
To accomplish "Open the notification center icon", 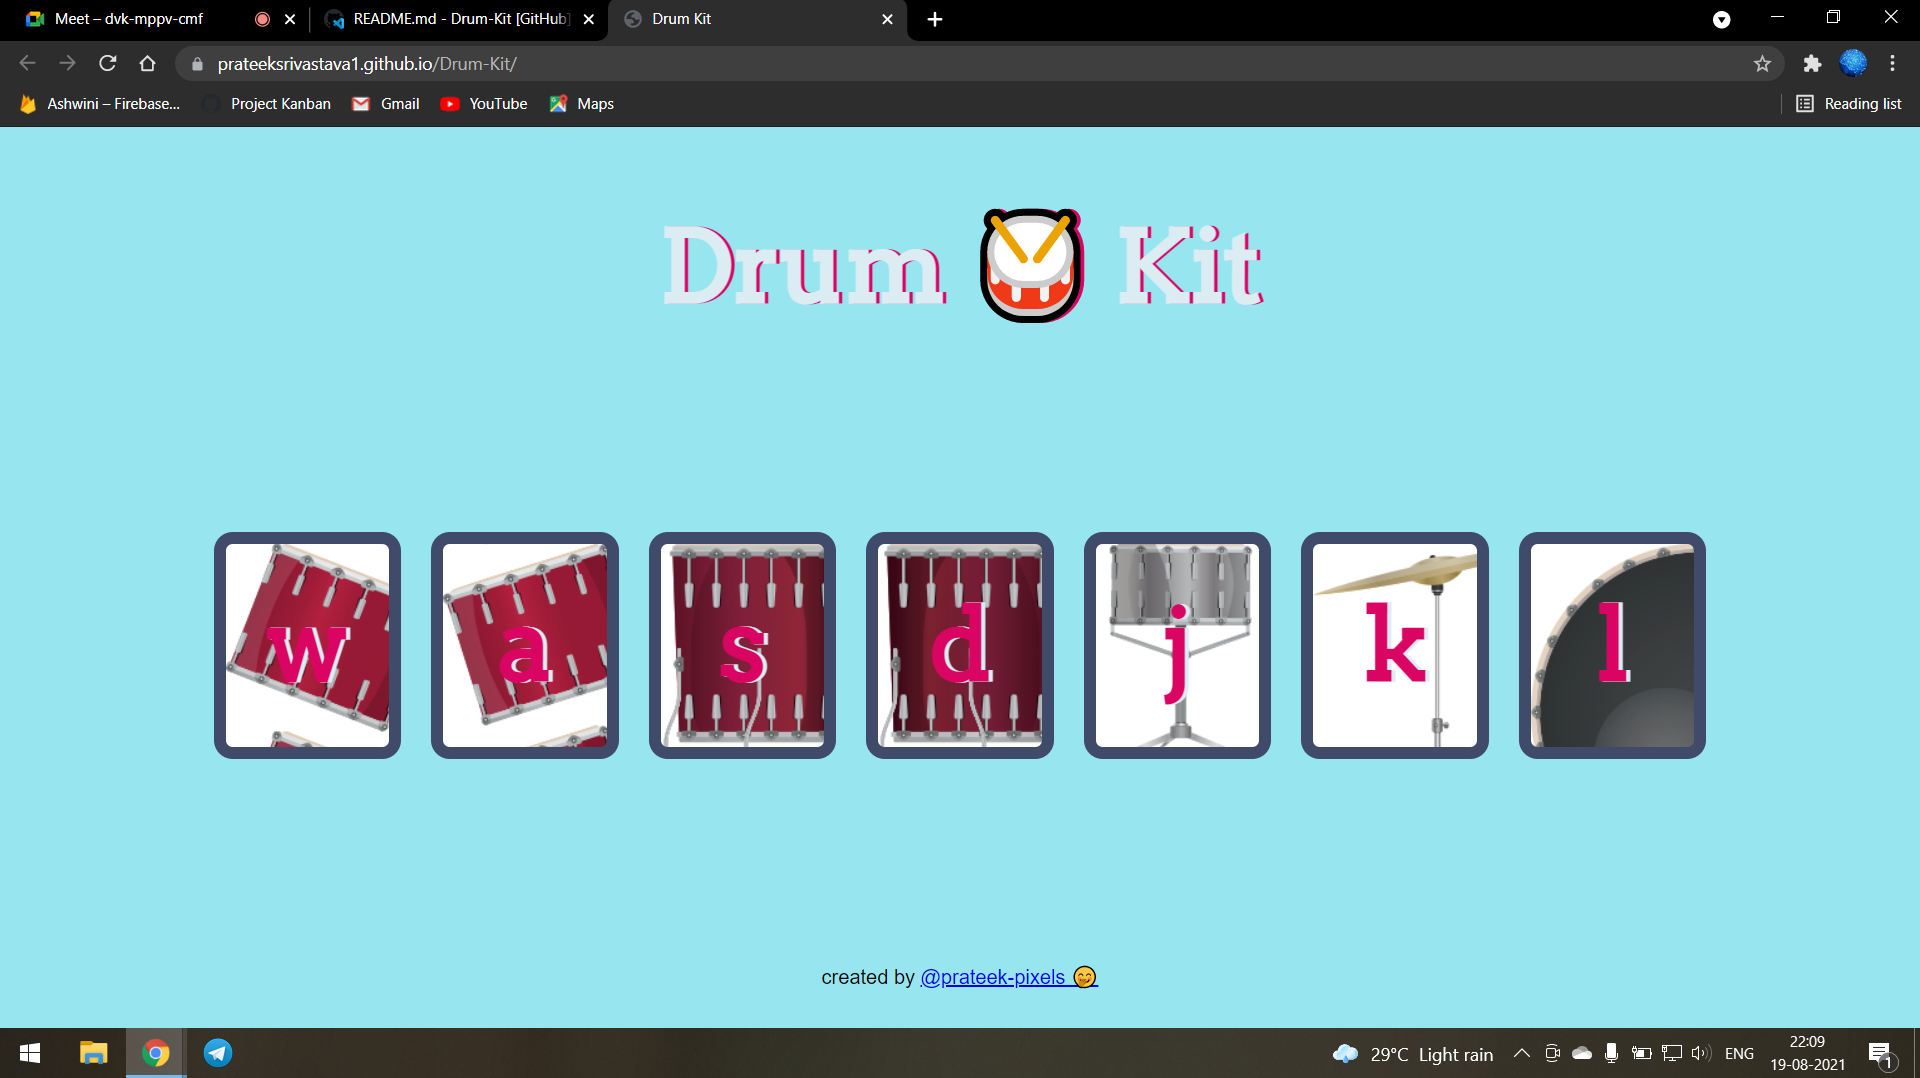I will tap(1880, 1053).
